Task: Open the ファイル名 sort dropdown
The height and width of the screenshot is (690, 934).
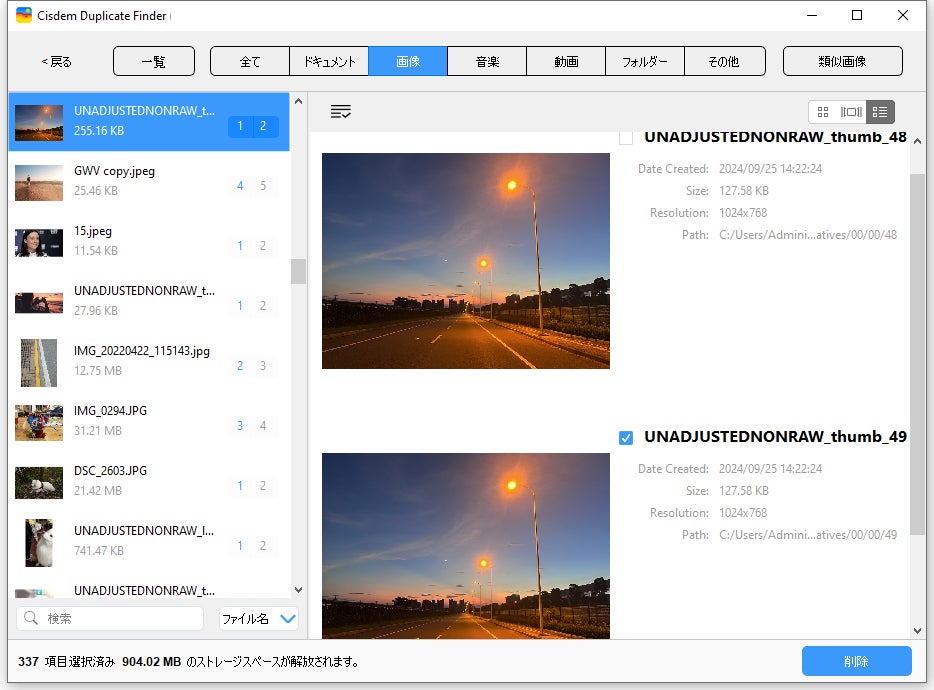Action: [x=259, y=619]
